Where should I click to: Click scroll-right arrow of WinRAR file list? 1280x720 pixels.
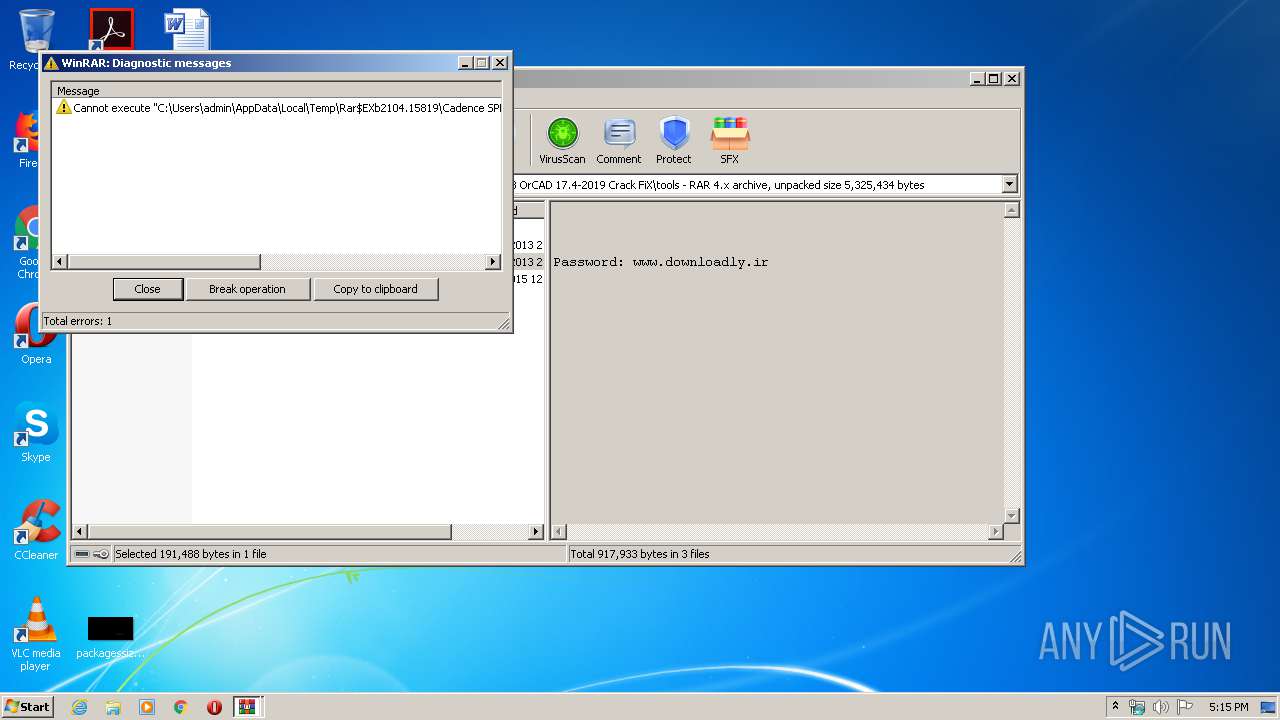[536, 532]
